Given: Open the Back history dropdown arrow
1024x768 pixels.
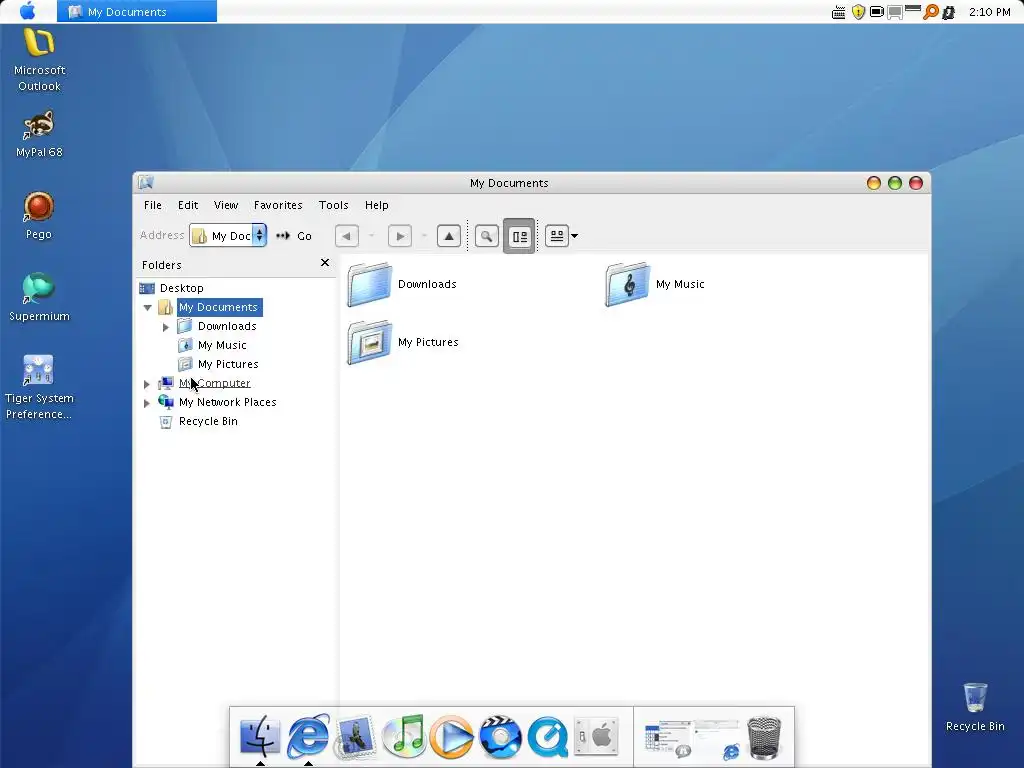Looking at the screenshot, I should pos(371,236).
